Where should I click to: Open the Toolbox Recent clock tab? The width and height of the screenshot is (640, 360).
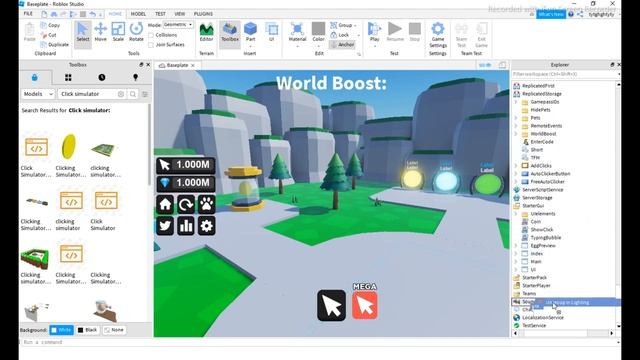102,78
